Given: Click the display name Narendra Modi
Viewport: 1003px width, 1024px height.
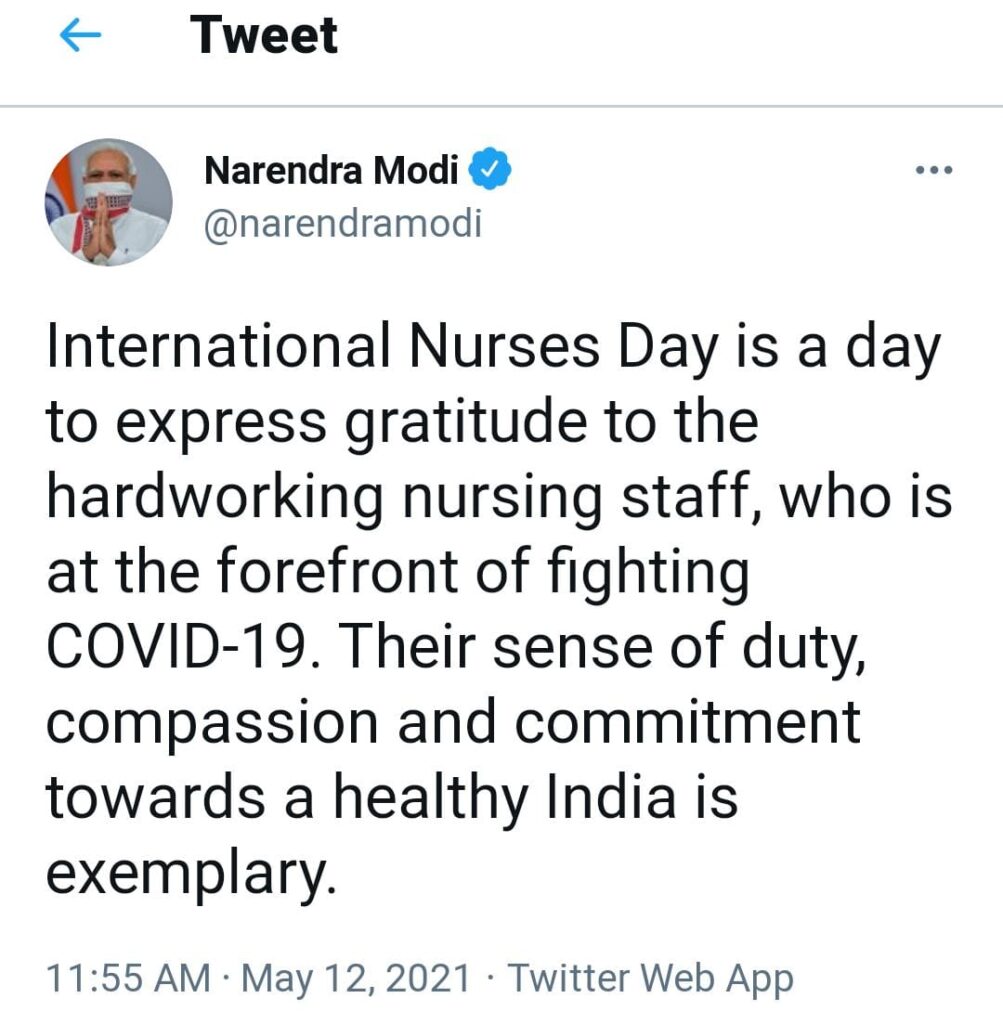Looking at the screenshot, I should [331, 172].
